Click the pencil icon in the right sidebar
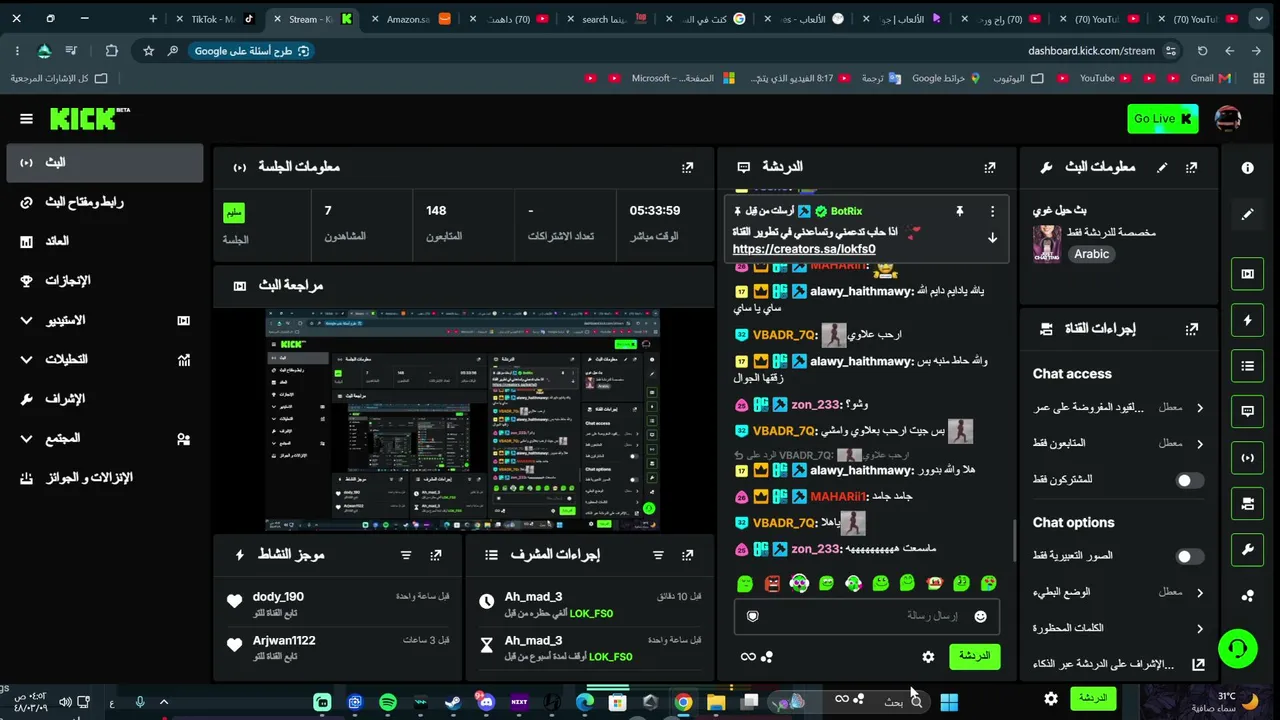Image resolution: width=1280 pixels, height=720 pixels. pyautogui.click(x=1247, y=214)
